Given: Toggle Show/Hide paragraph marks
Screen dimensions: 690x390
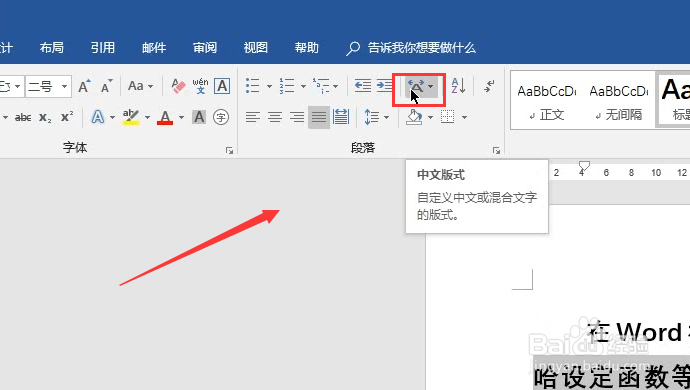Looking at the screenshot, I should click(x=489, y=86).
